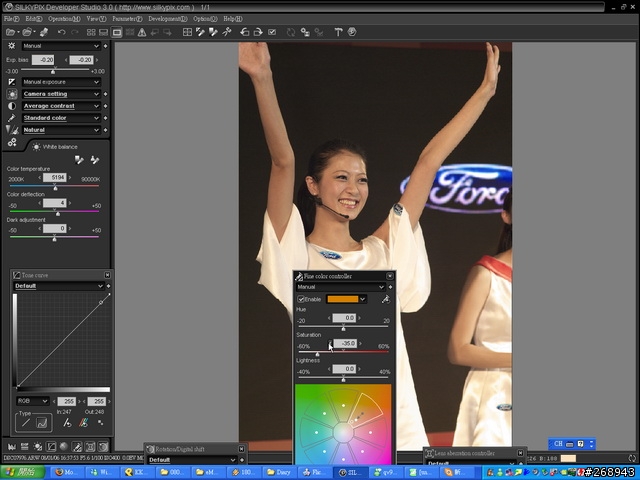Decrease hue with the left arrow

329,318
